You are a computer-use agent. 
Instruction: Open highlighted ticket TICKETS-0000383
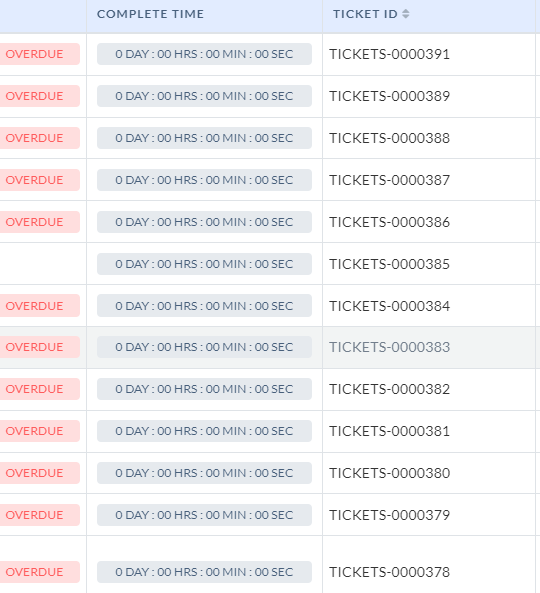click(389, 347)
